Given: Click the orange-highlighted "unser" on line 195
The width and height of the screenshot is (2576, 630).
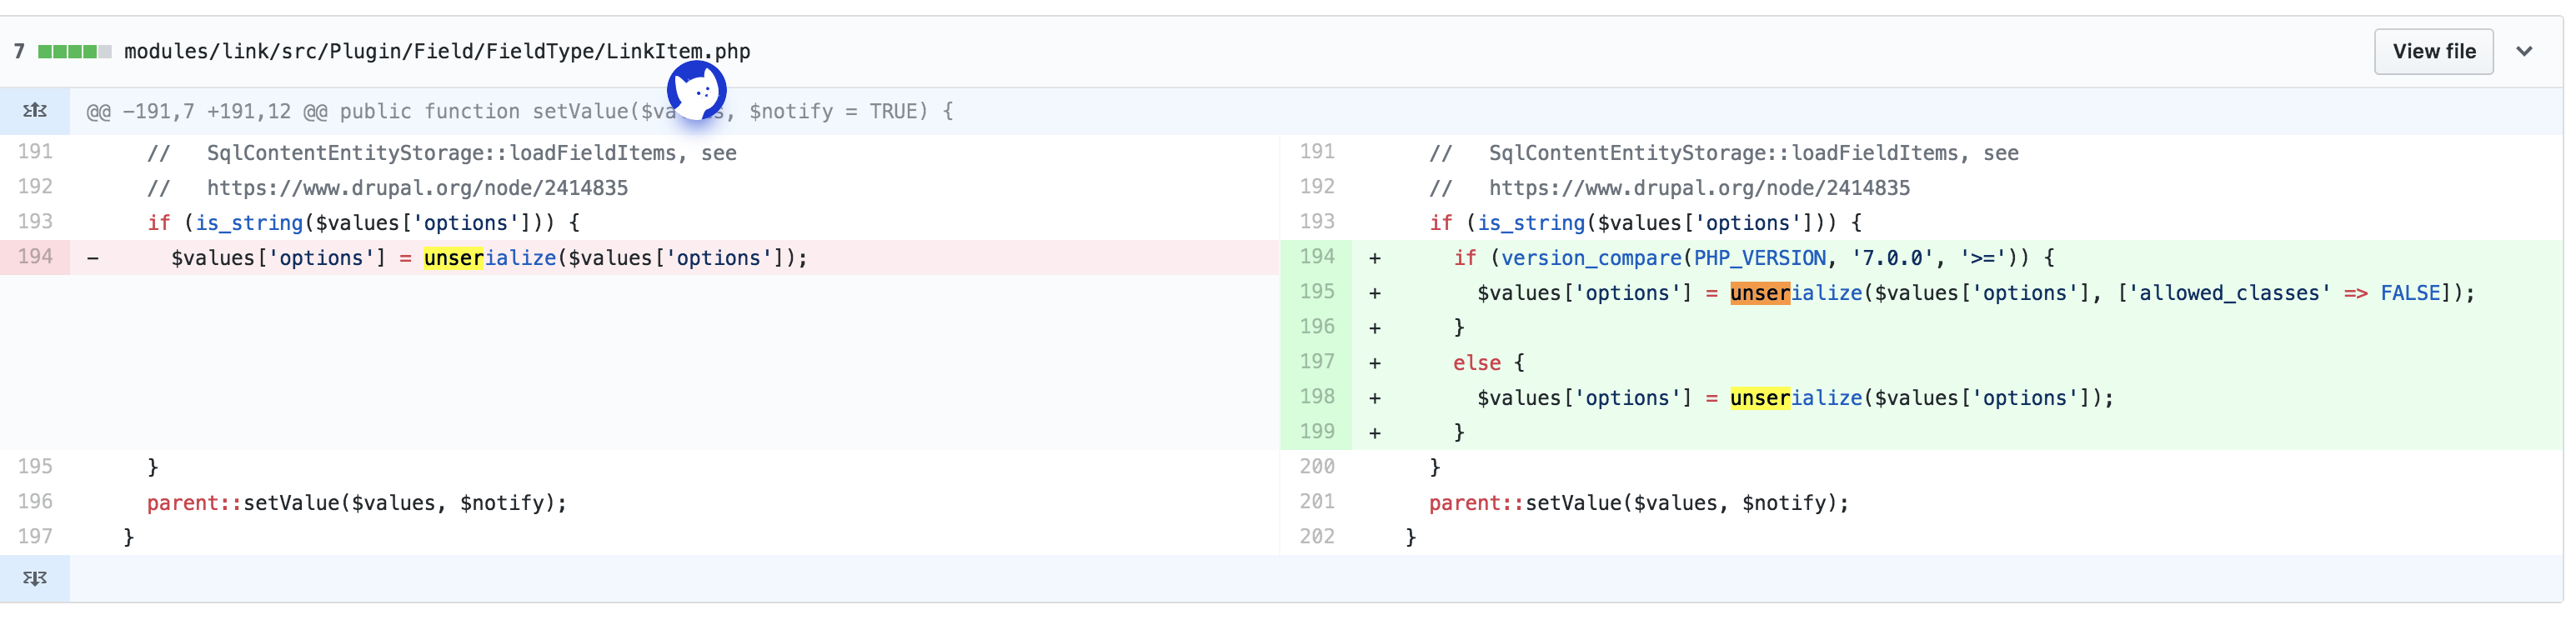Looking at the screenshot, I should click(1759, 293).
